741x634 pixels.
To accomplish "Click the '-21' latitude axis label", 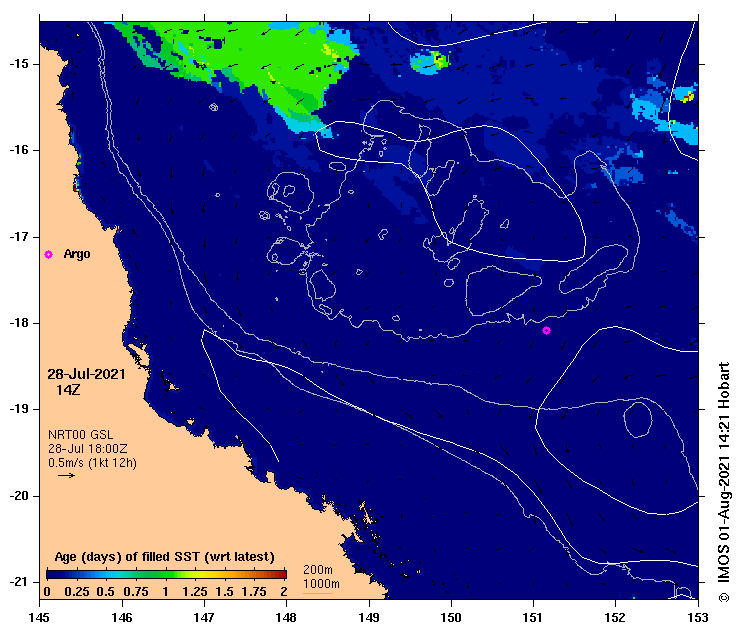I will click(19, 582).
